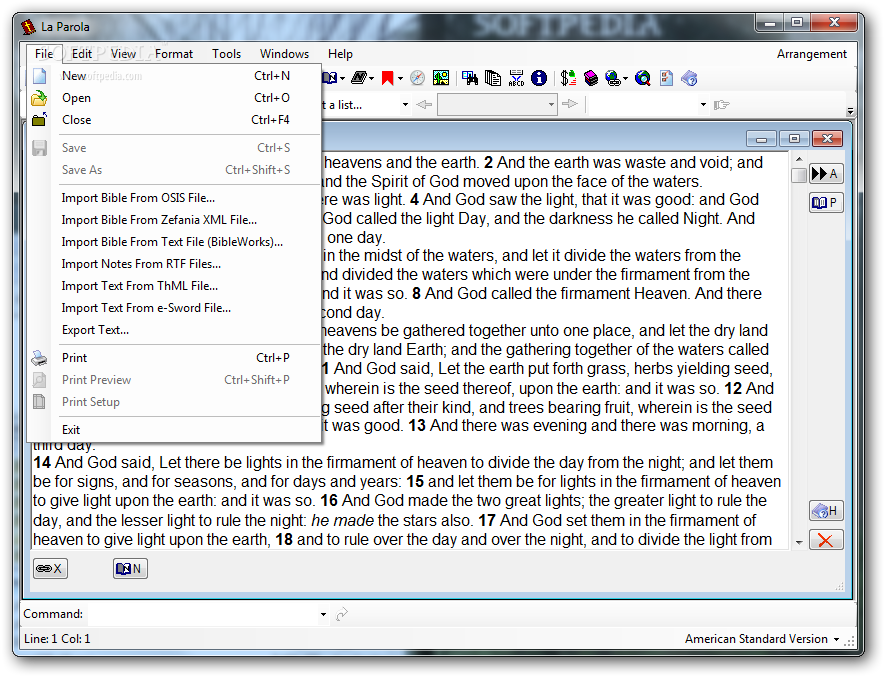Open the maps picture icon

pos(441,78)
